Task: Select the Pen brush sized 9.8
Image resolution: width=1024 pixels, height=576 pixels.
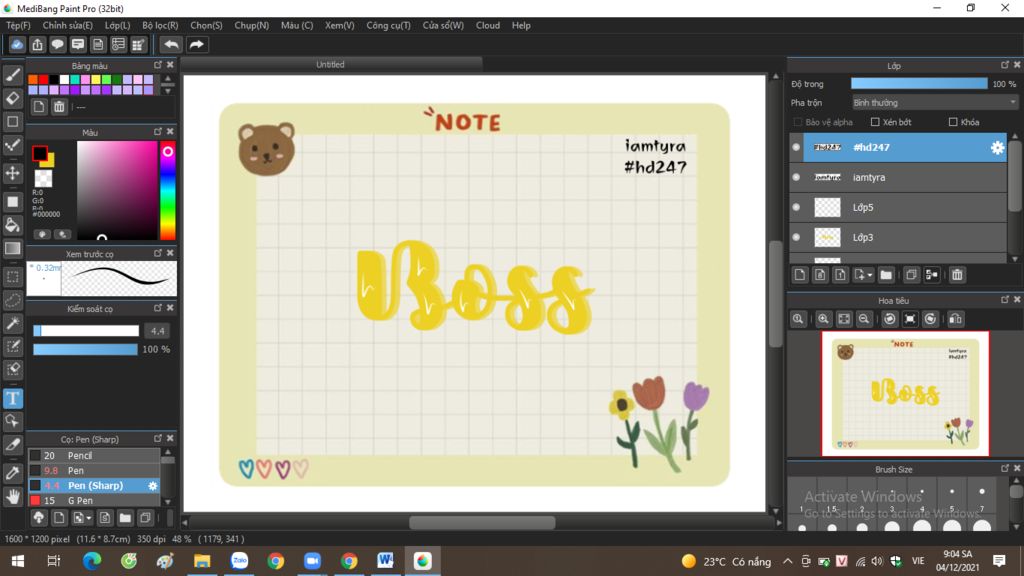Action: click(94, 471)
